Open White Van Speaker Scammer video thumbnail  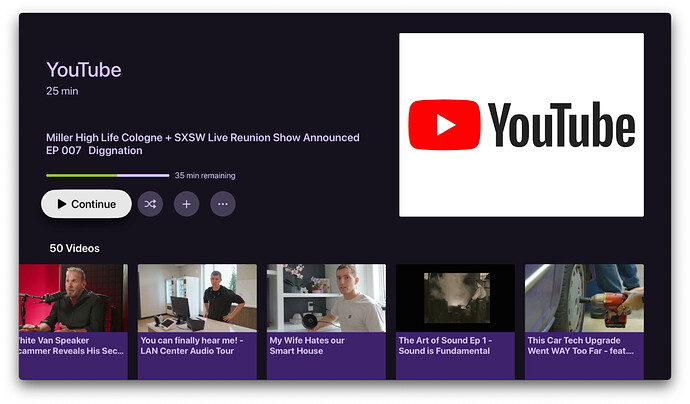73,297
